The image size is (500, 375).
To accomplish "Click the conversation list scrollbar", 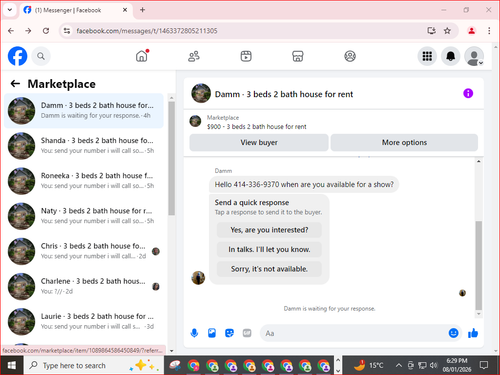I will point(171,158).
